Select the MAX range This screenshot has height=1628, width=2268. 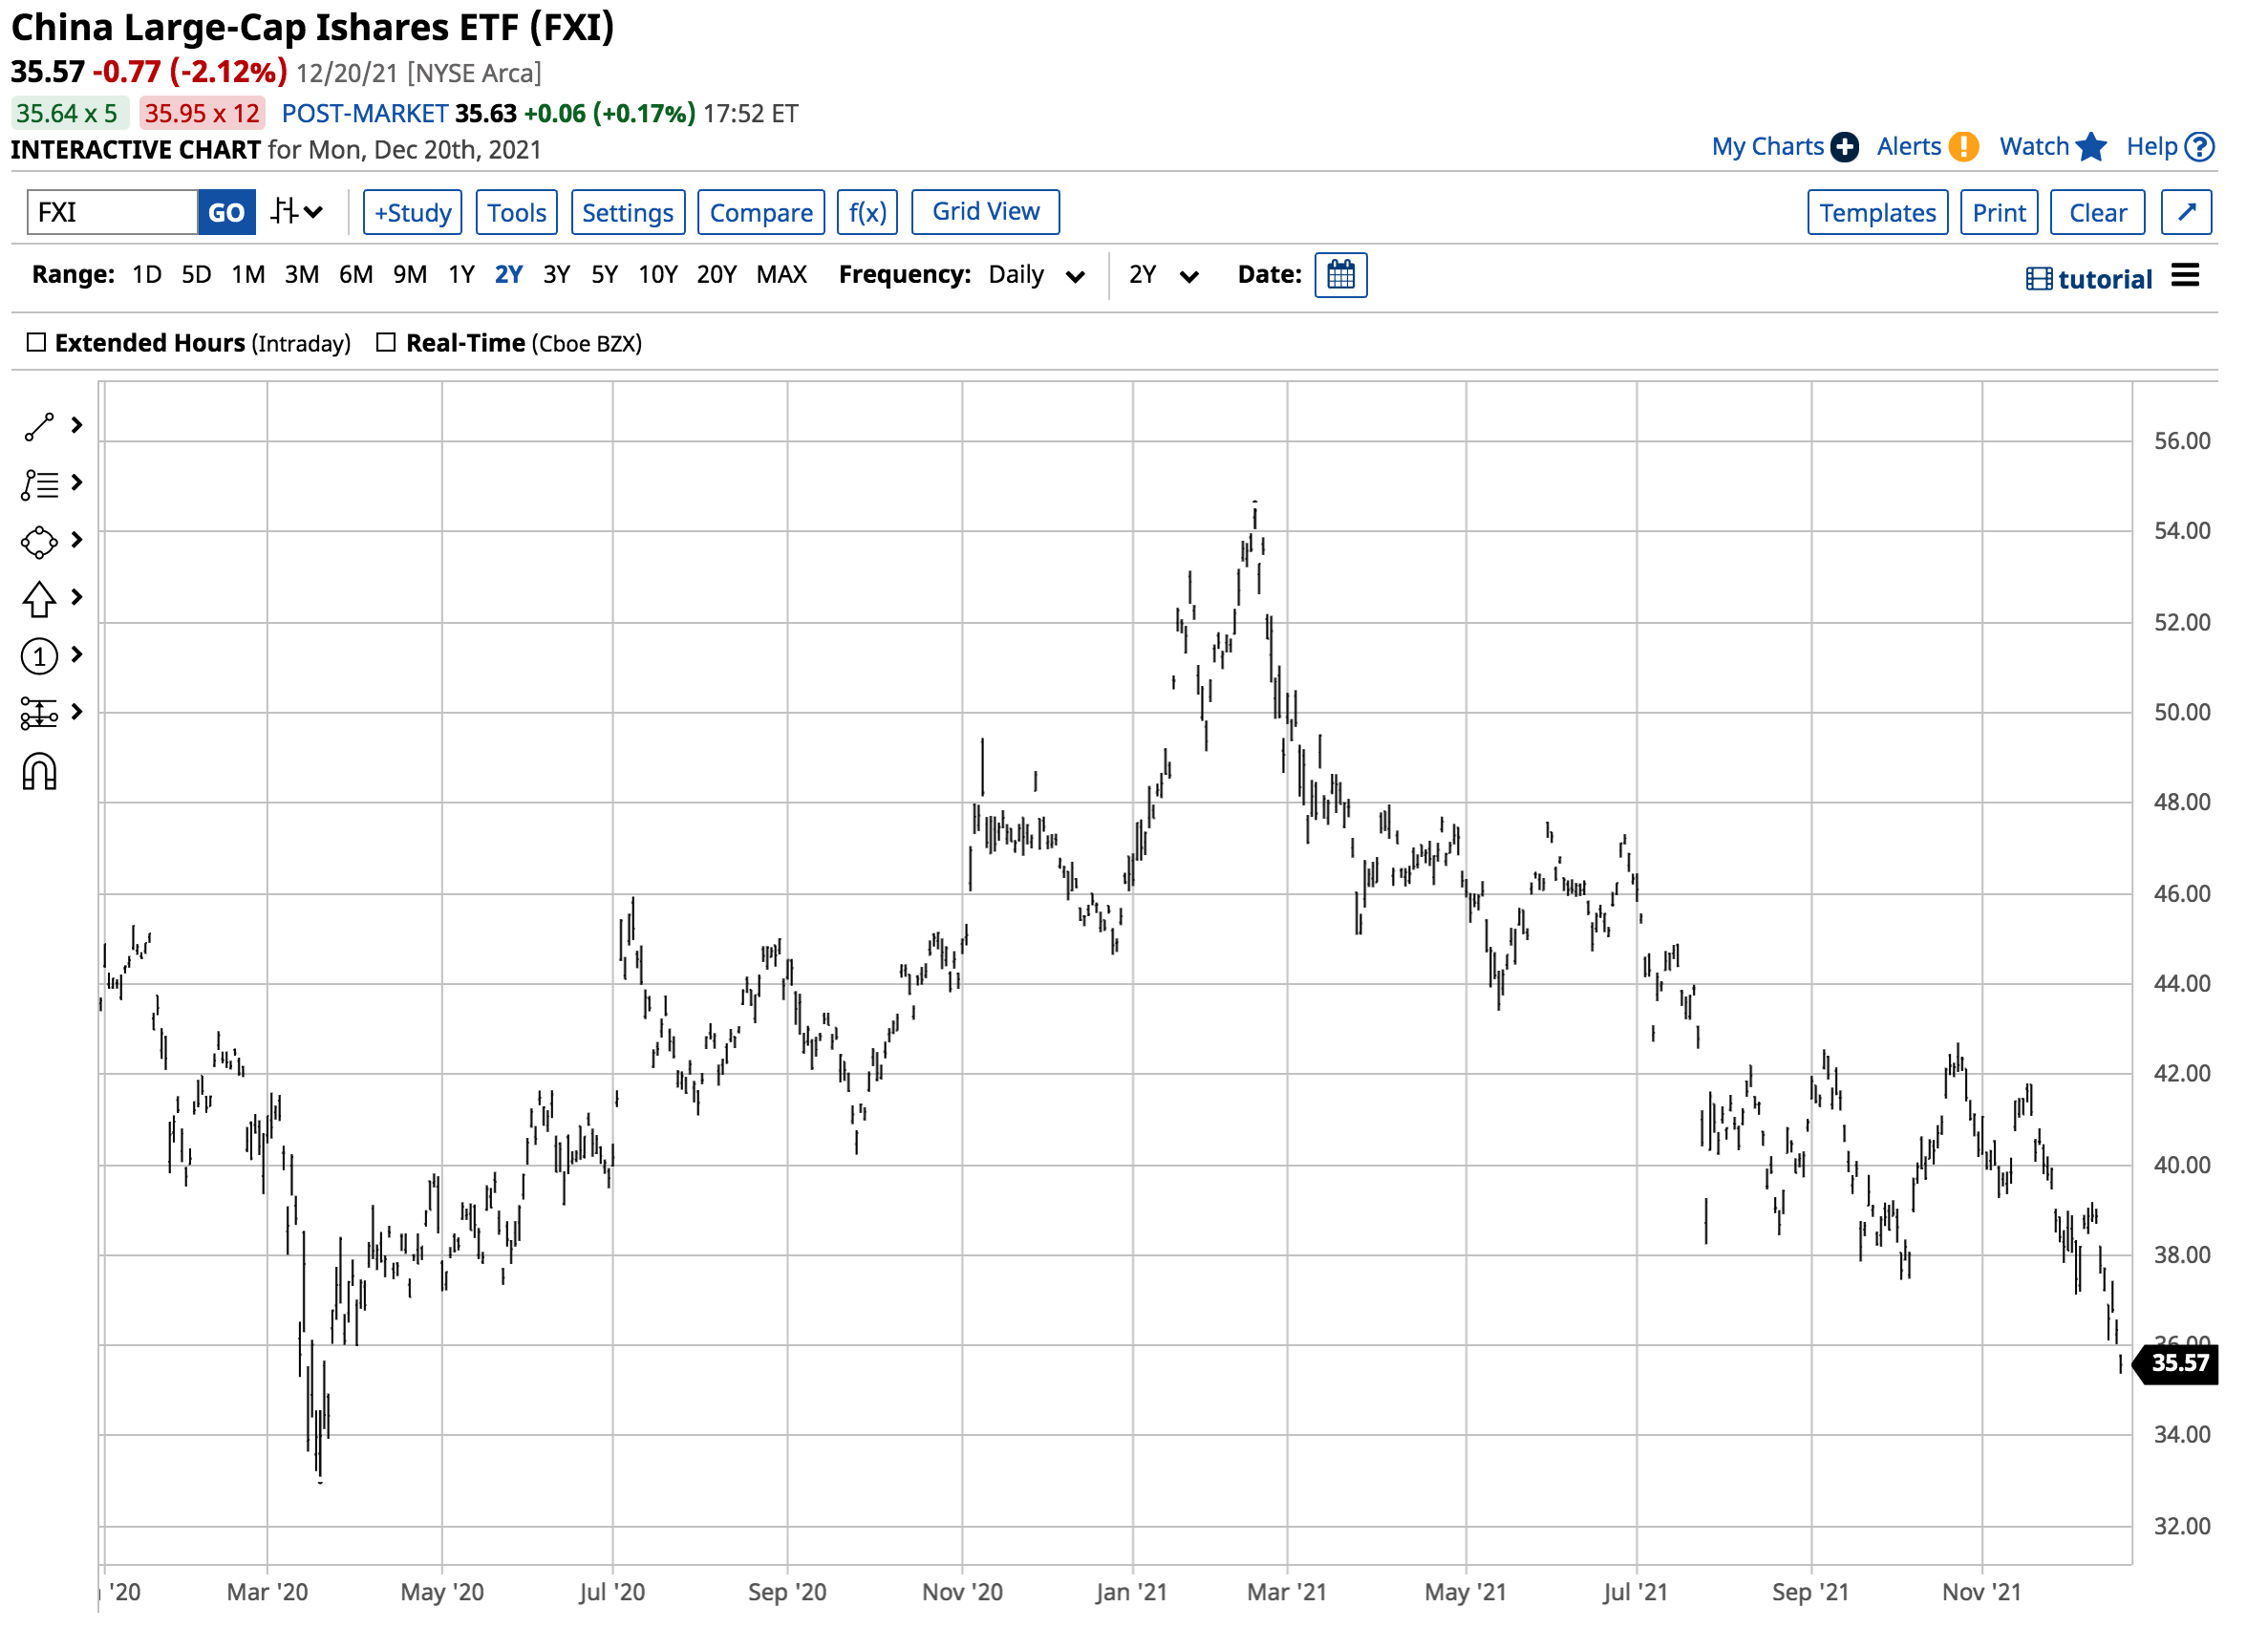pos(782,274)
